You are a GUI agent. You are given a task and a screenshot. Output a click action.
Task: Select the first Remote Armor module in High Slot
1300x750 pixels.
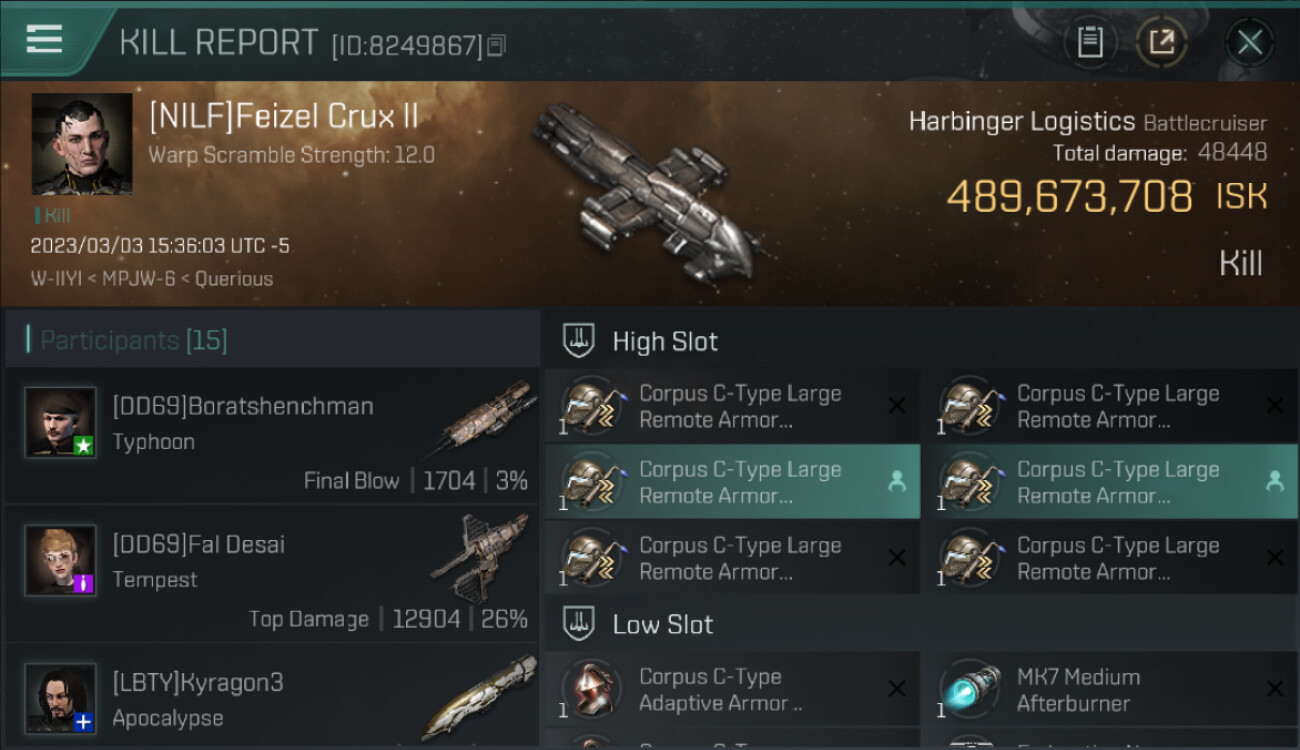pos(732,406)
